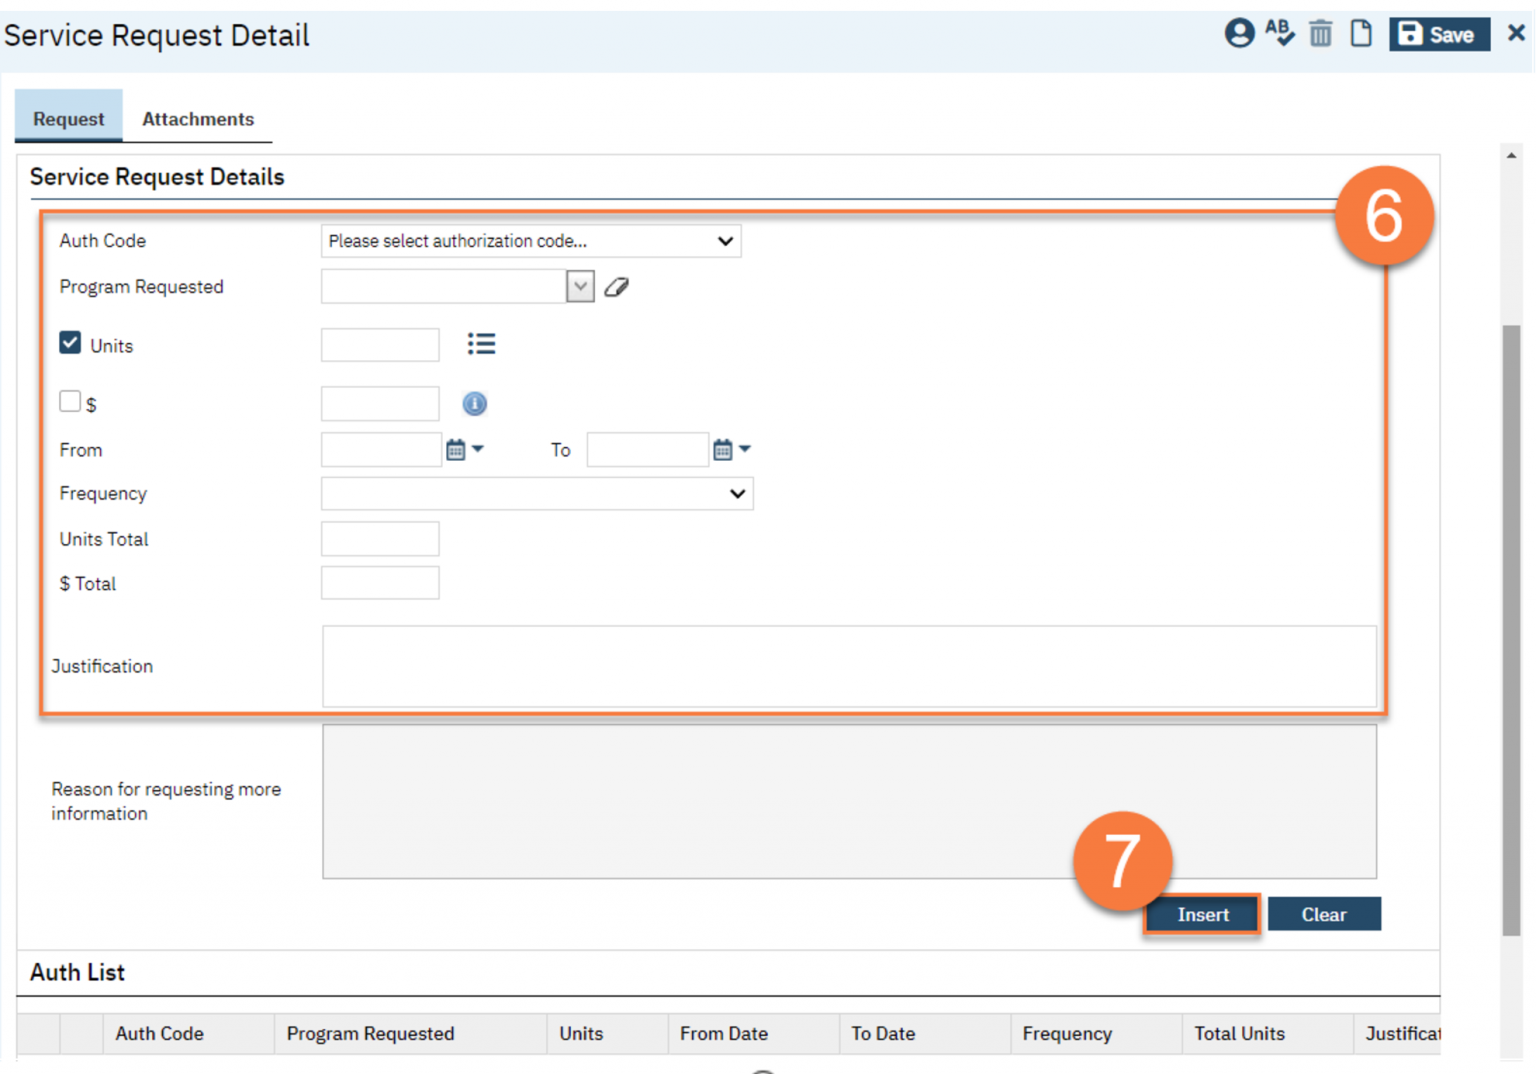Click the blue info icon beside dollar field

[474, 403]
